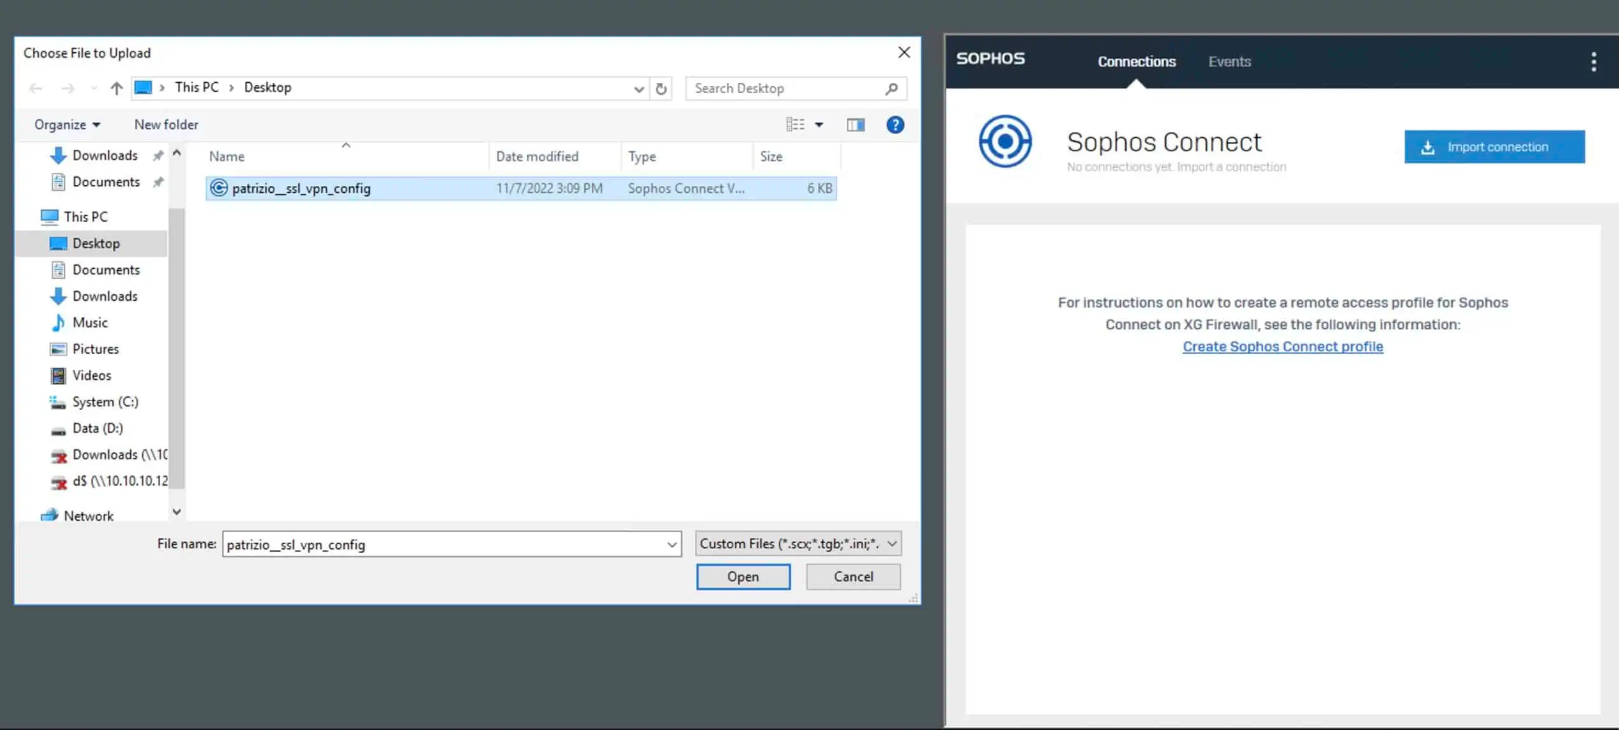Viewport: 1619px width, 730px height.
Task: Click the Sophos icon of the config file
Action: 219,188
